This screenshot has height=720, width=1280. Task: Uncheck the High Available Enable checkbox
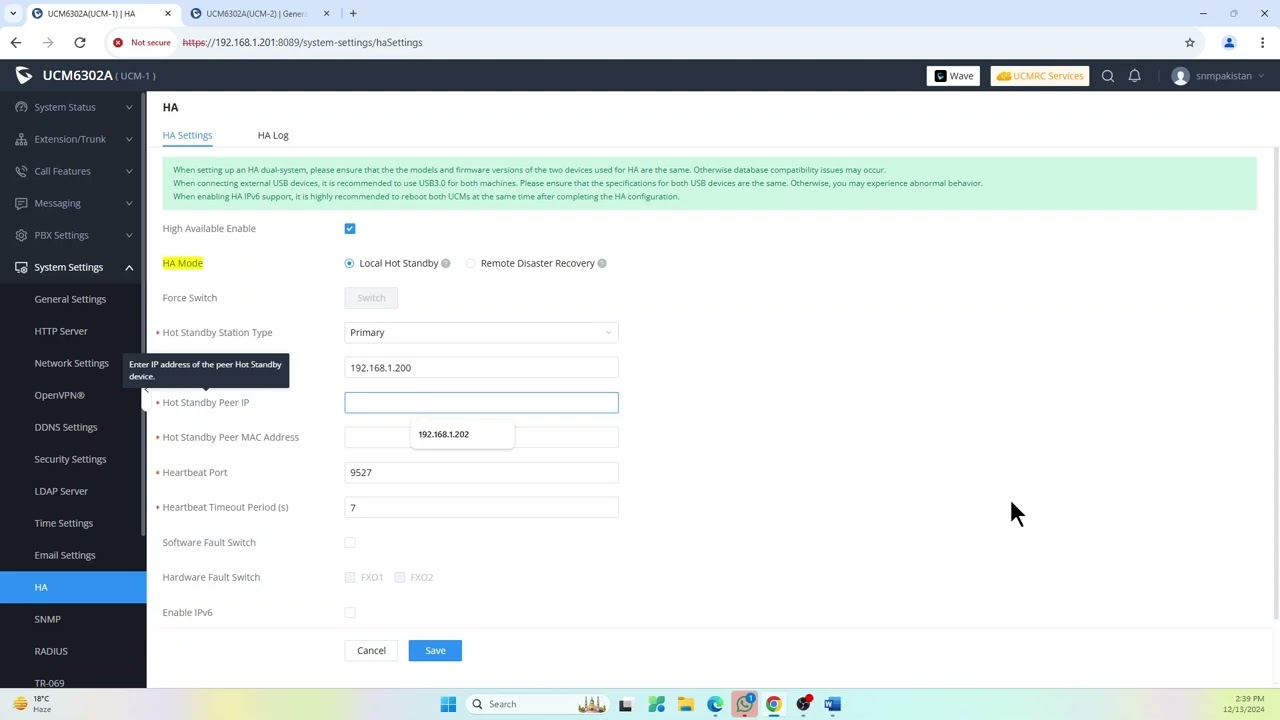(x=350, y=229)
